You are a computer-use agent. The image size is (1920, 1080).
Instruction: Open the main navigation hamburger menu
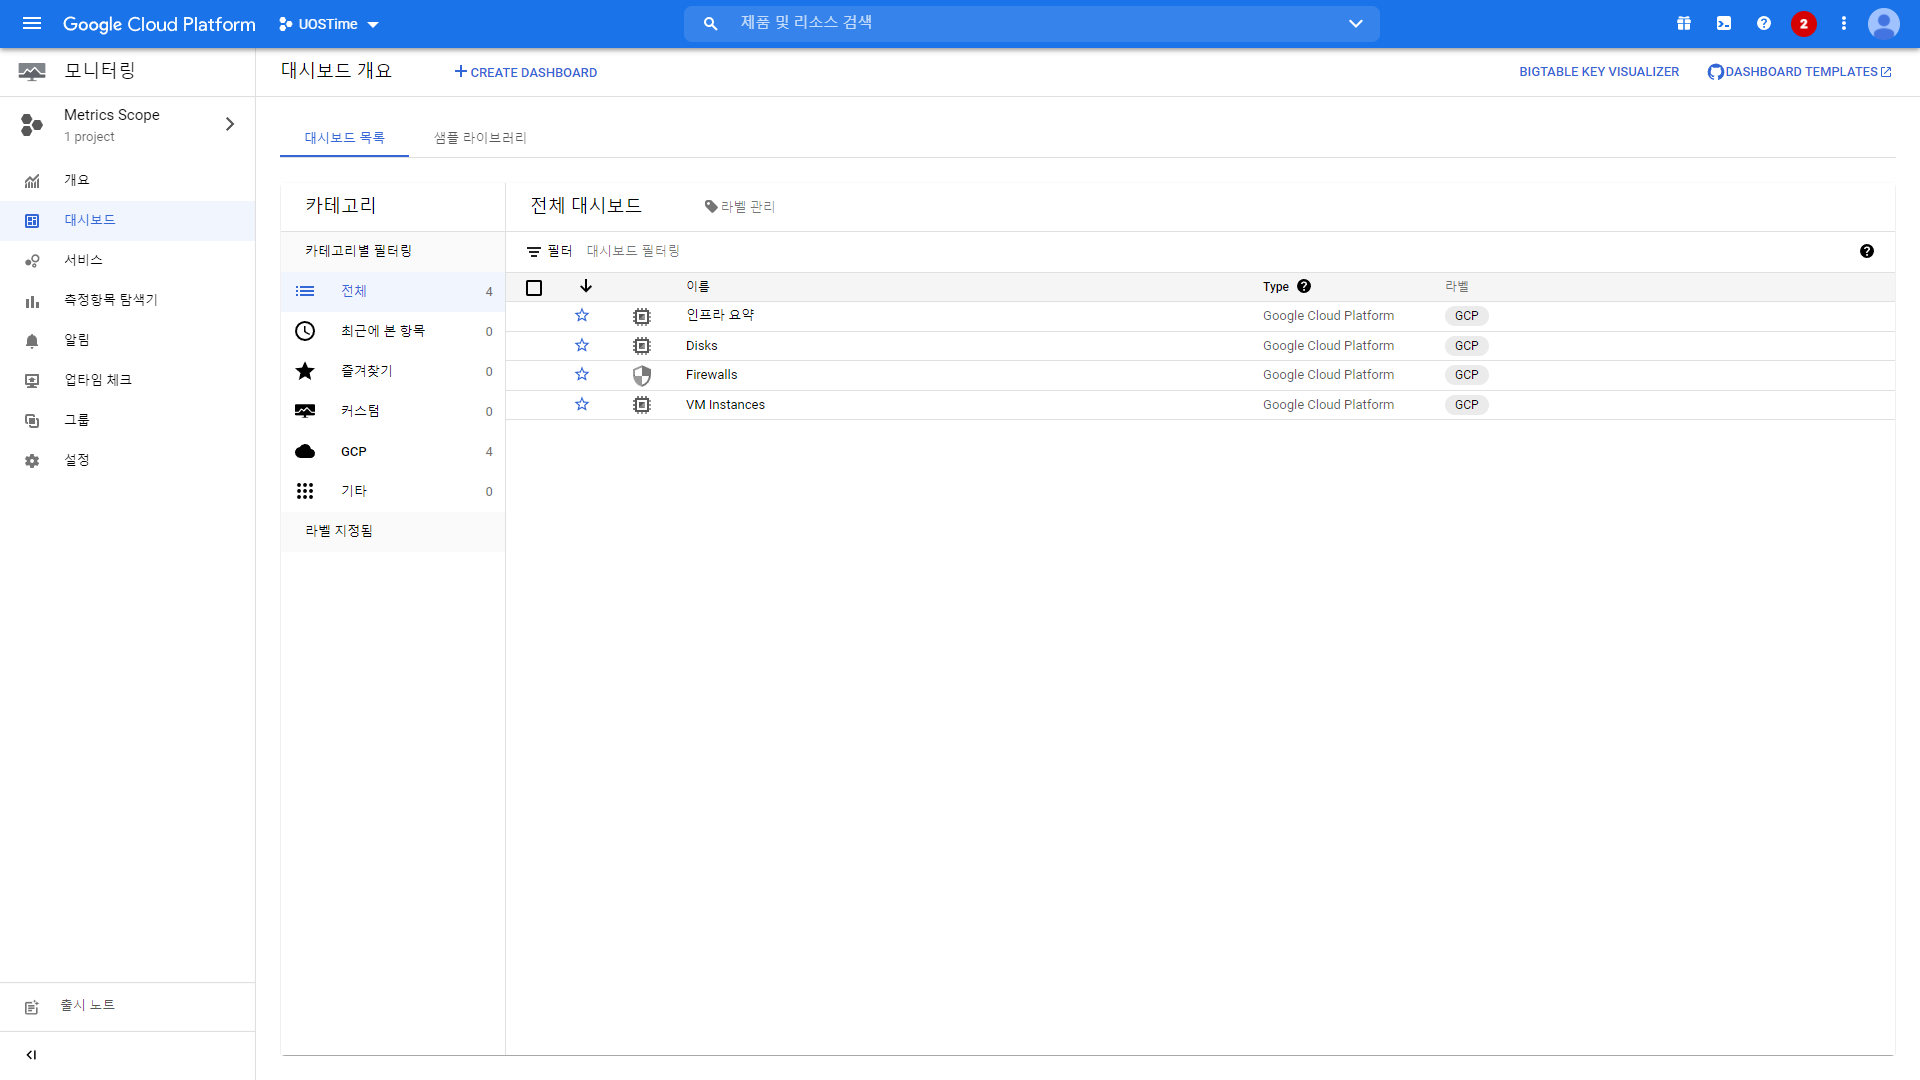click(32, 24)
